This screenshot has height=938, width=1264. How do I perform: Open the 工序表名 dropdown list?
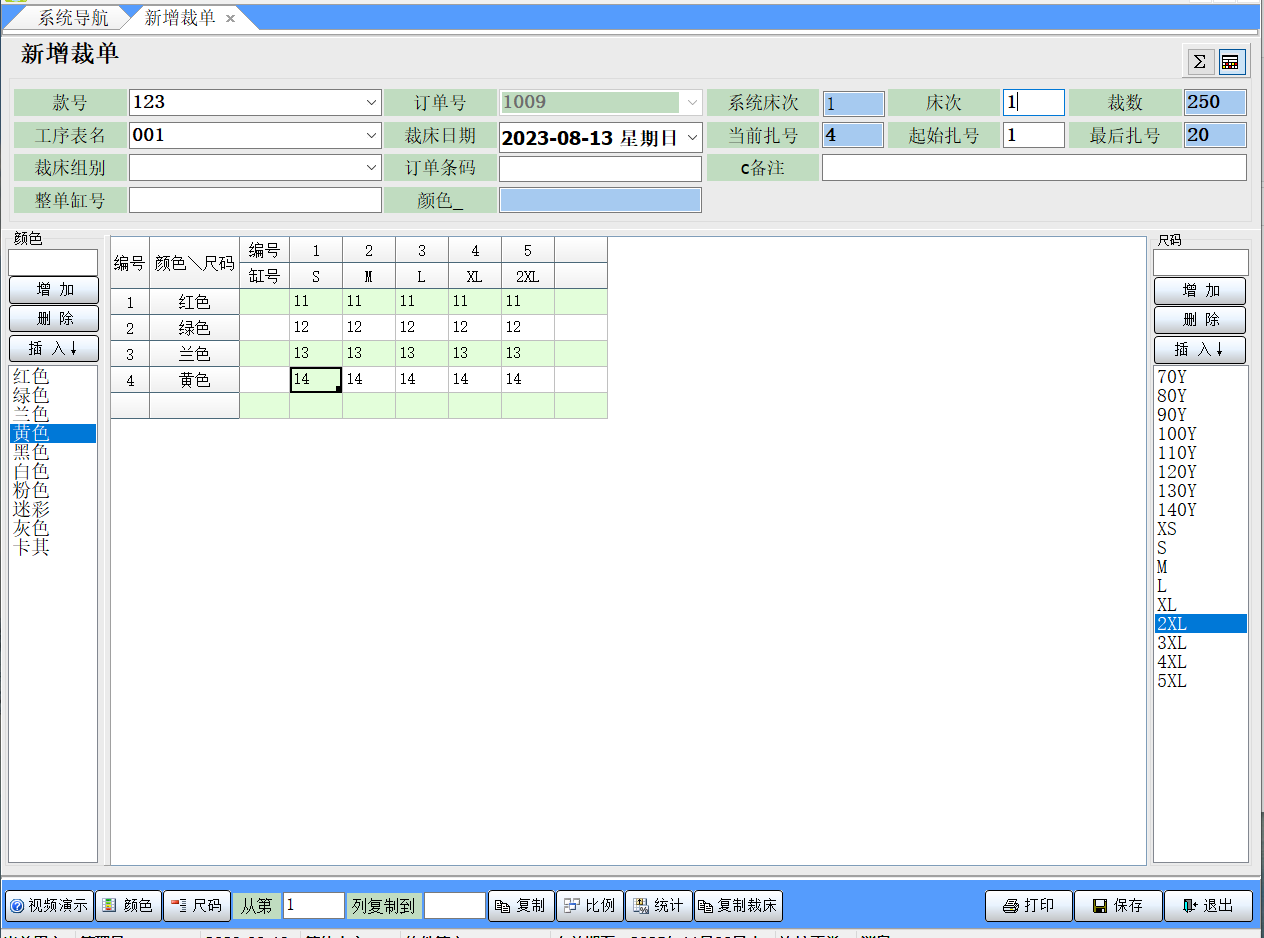pos(371,135)
